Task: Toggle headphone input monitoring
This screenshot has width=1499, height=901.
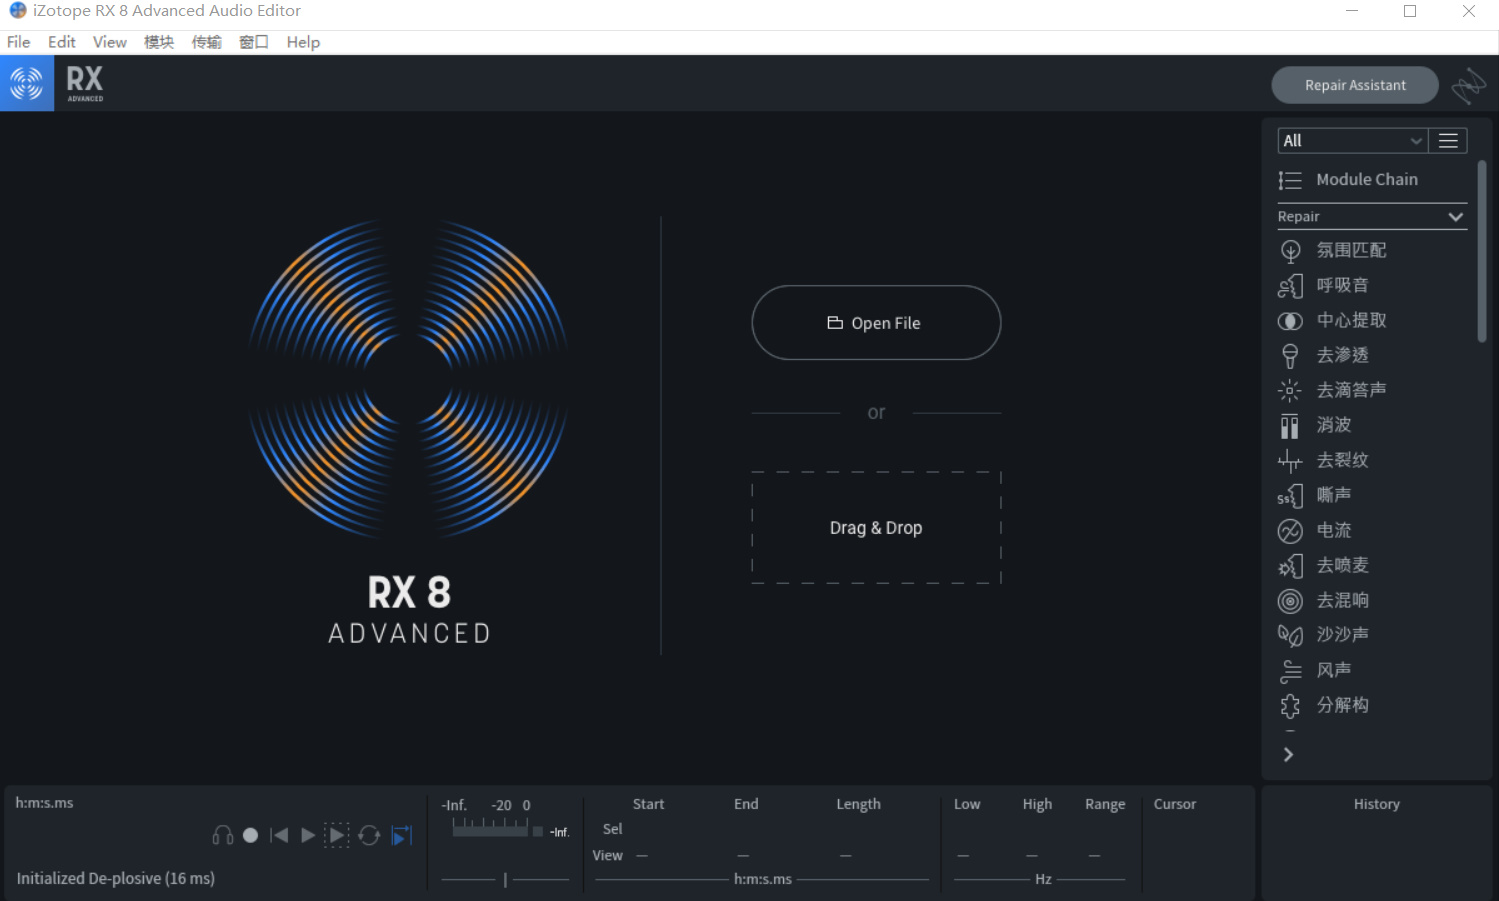Action: click(x=223, y=835)
